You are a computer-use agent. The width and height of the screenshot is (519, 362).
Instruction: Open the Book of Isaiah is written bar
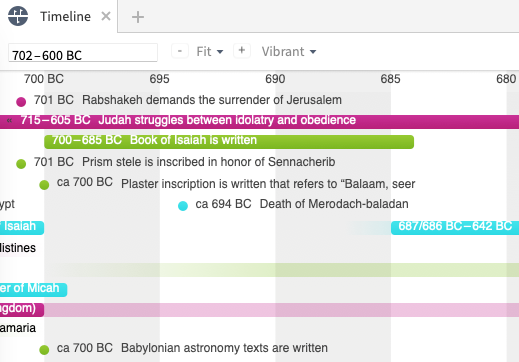tap(229, 142)
